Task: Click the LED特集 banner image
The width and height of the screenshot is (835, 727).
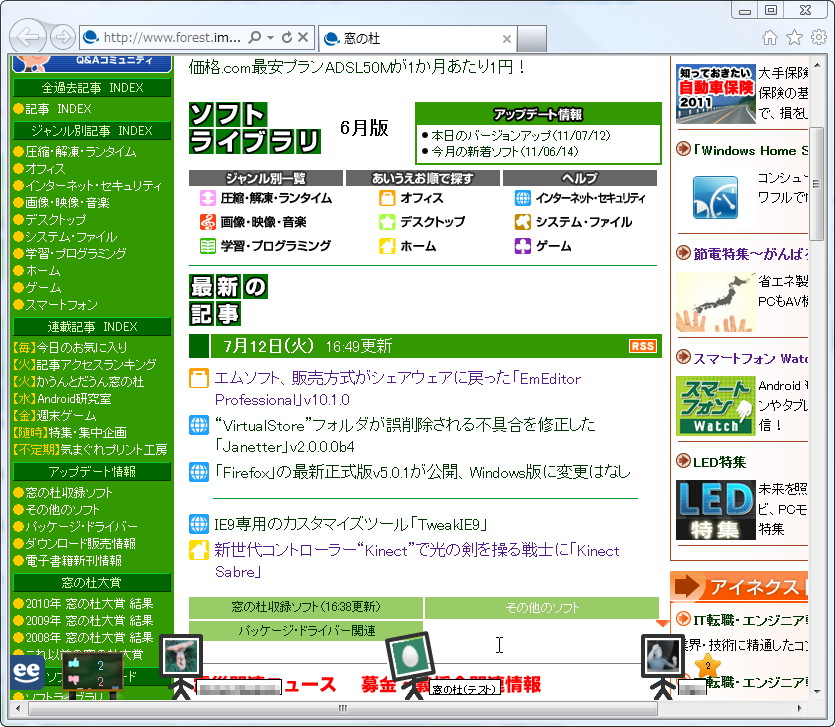Action: [716, 510]
